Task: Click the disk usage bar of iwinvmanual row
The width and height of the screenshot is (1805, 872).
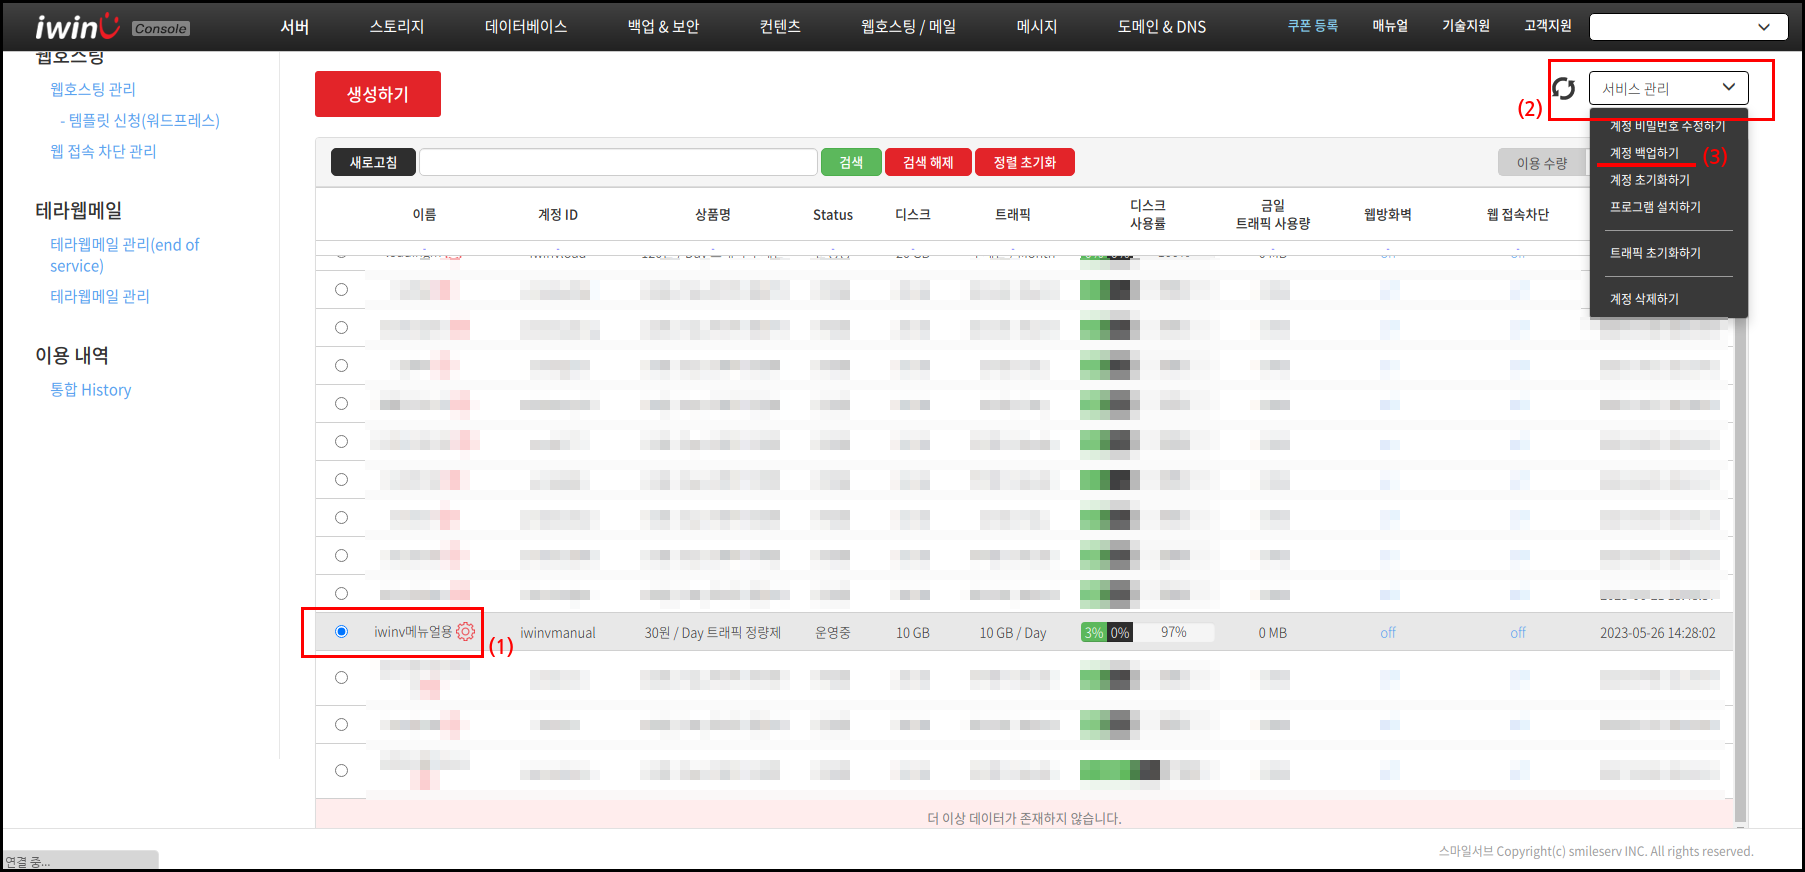Action: point(1106,633)
